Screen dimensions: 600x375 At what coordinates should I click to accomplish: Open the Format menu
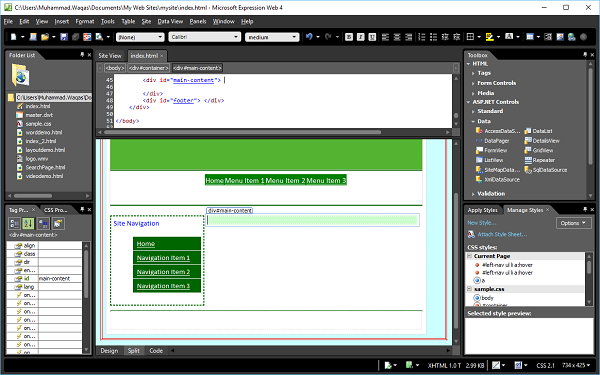pyautogui.click(x=85, y=21)
